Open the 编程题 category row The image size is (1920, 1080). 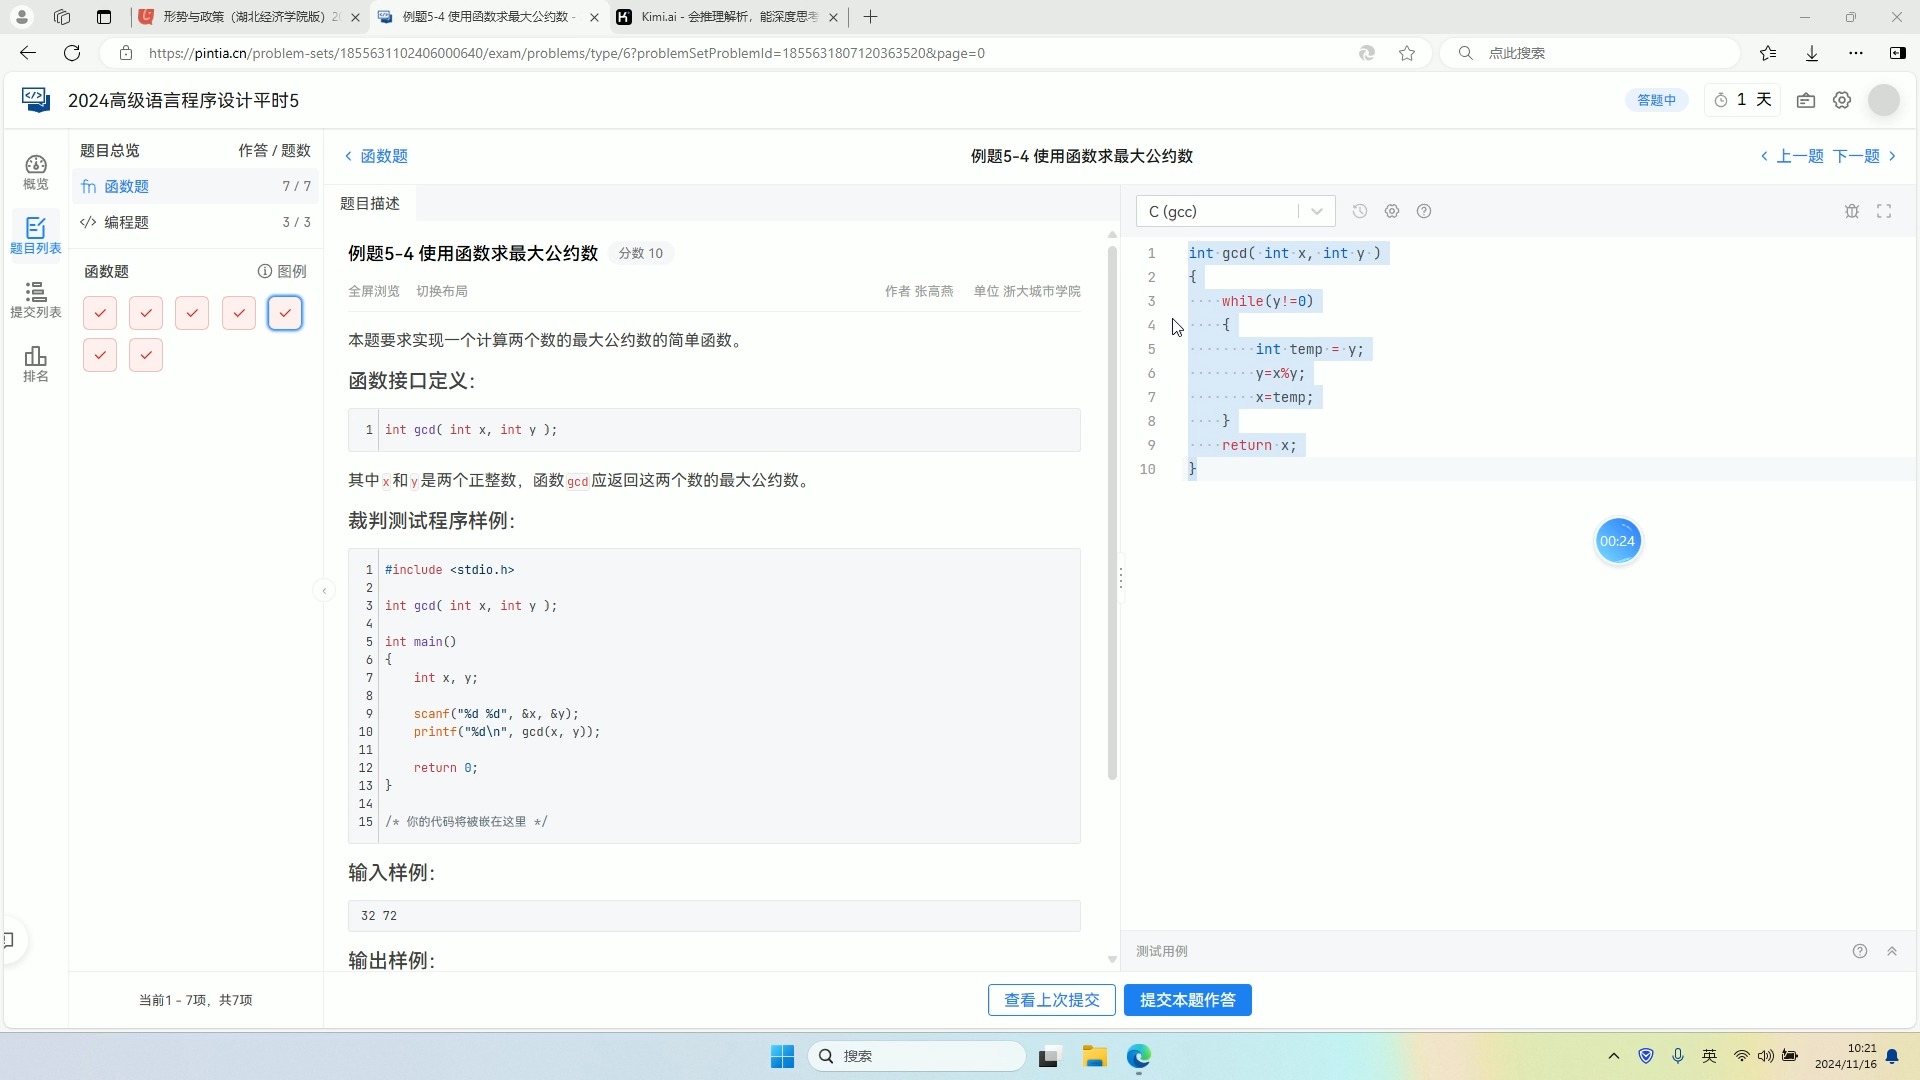196,222
